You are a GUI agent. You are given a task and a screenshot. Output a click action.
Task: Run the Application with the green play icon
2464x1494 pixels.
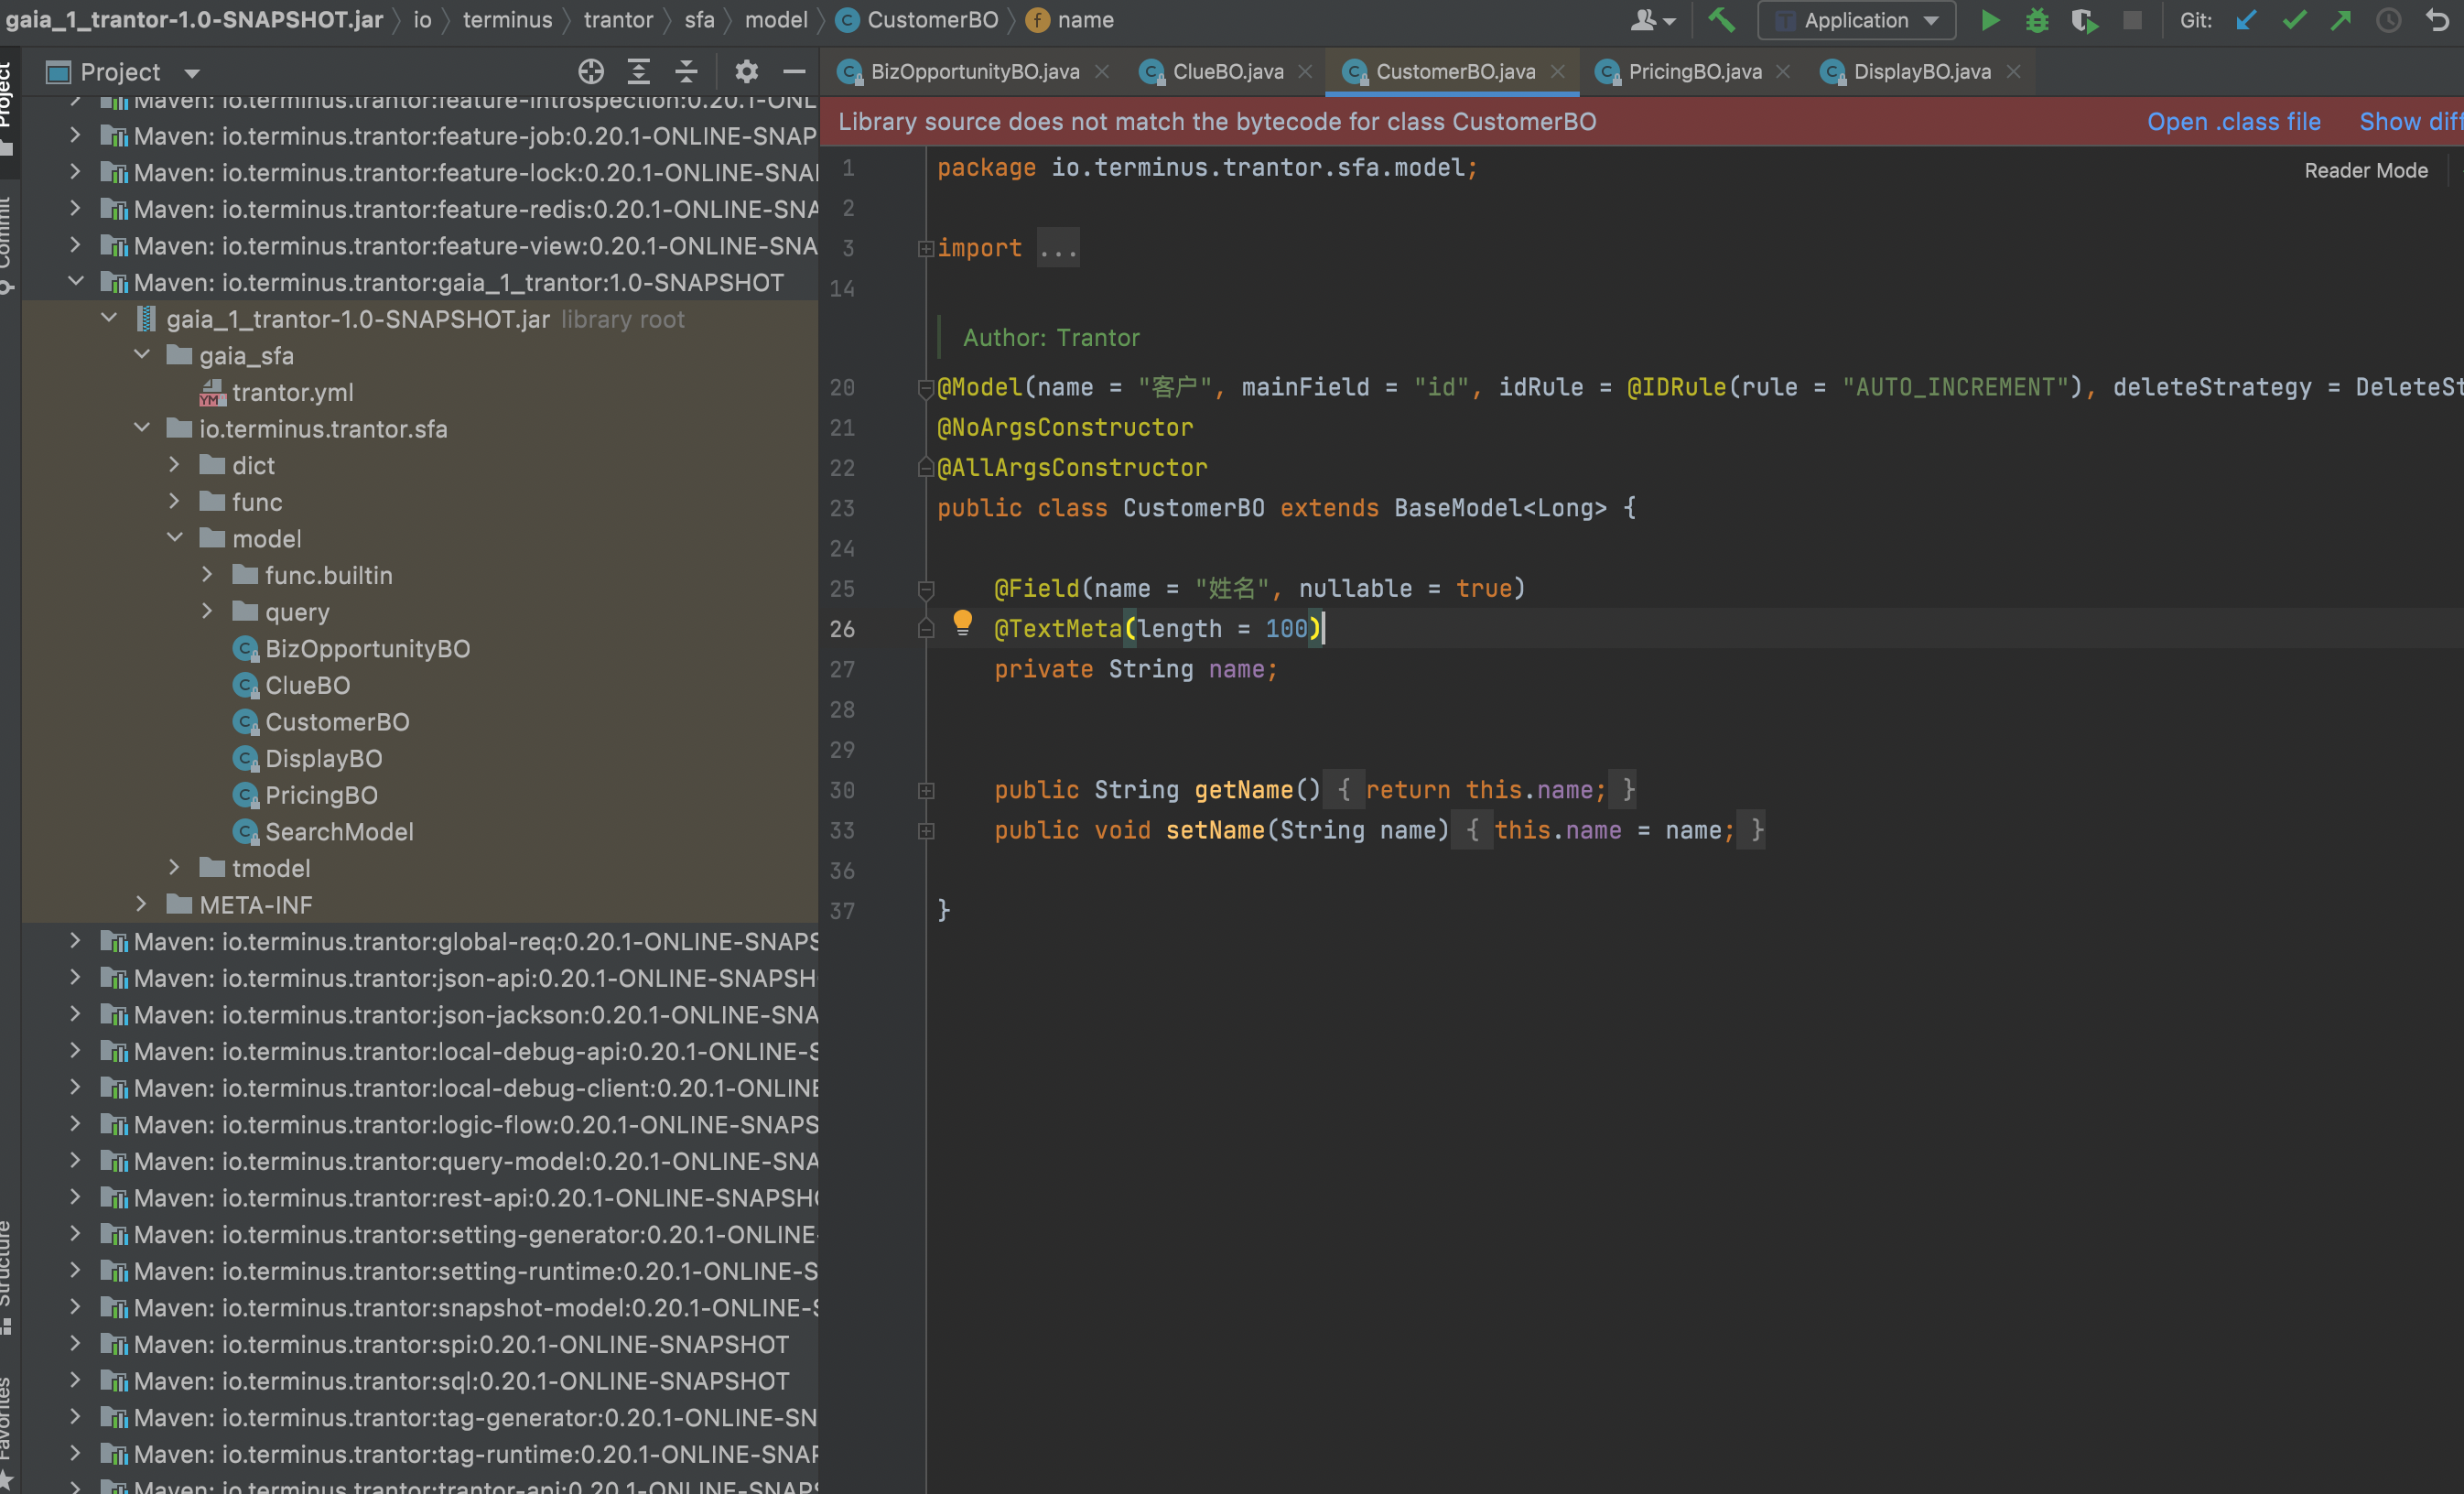pos(1989,20)
